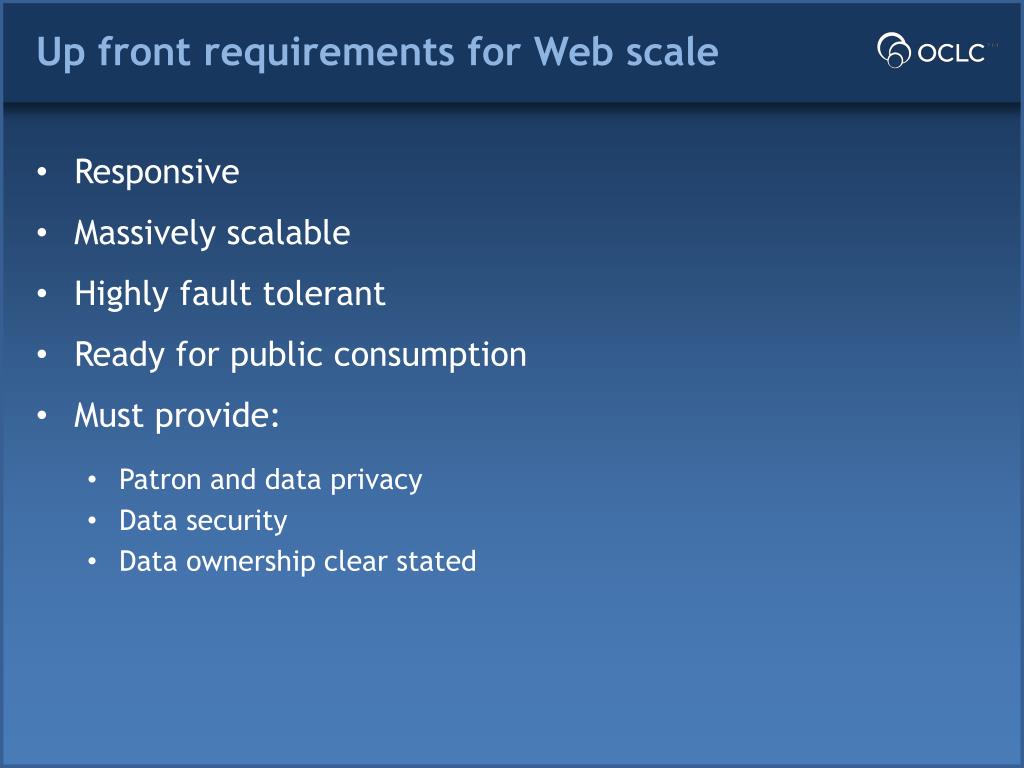Click 'Highly fault tolerant' text
The image size is (1024, 768).
point(230,294)
